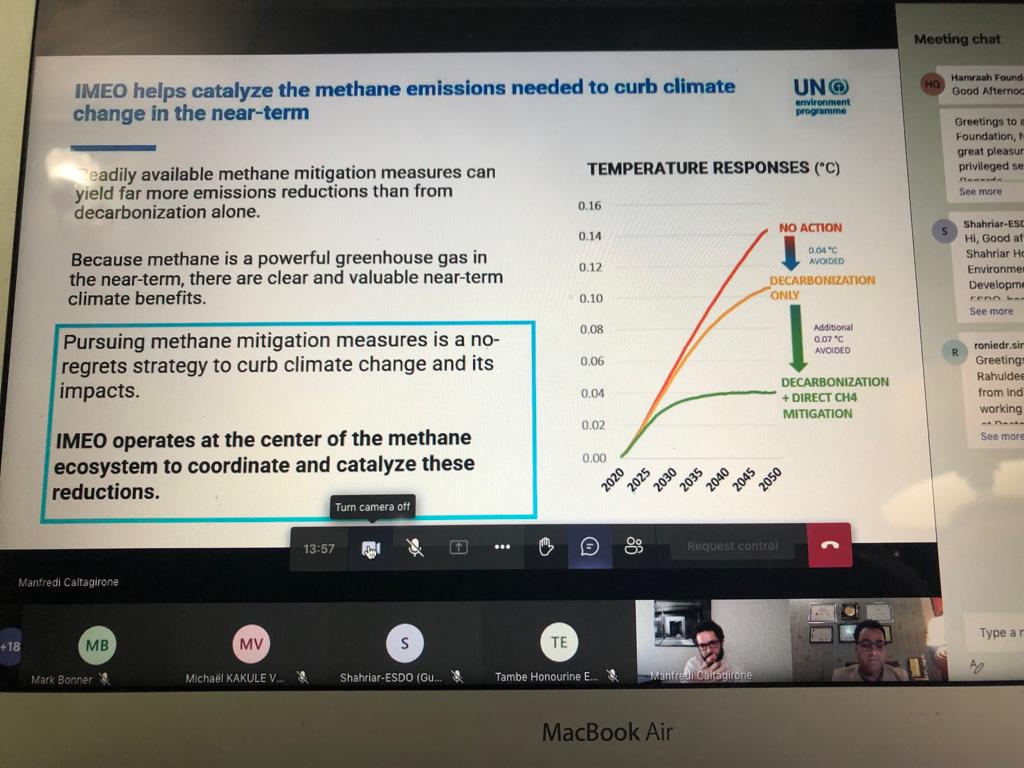This screenshot has height=768, width=1024.
Task: Click the chat message input field
Action: point(996,632)
